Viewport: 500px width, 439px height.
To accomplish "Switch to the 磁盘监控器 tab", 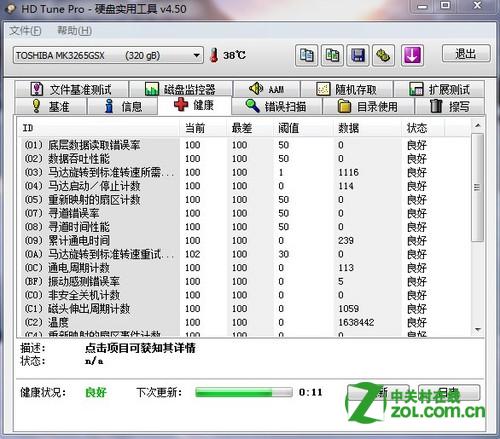I will [x=181, y=89].
